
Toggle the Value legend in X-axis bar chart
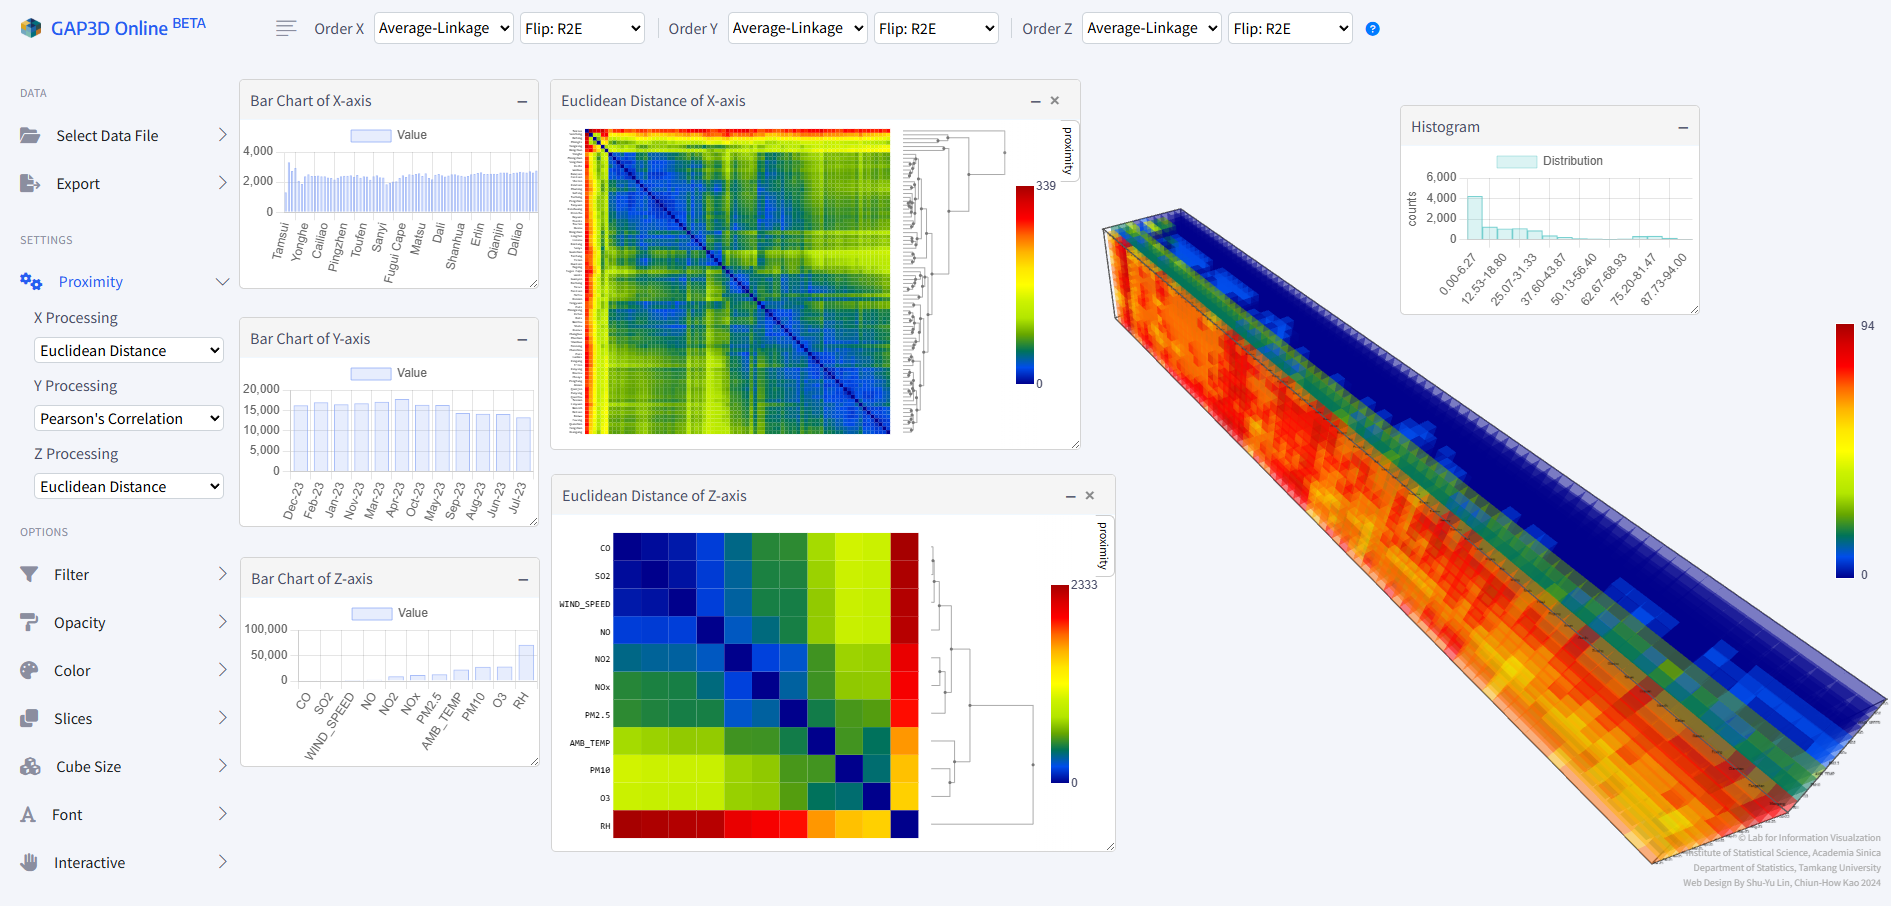tap(389, 135)
